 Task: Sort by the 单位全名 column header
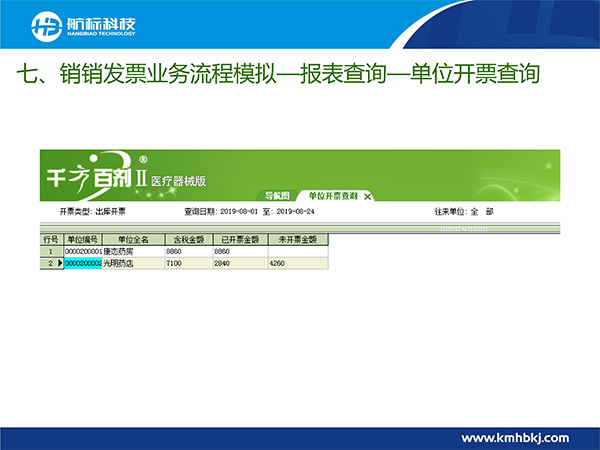click(x=133, y=240)
